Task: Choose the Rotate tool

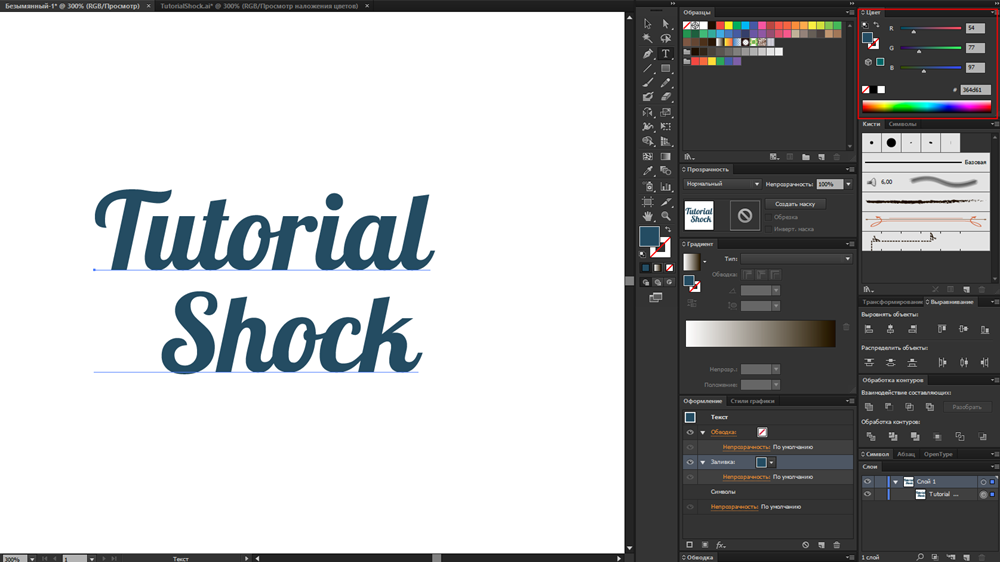Action: [x=647, y=112]
